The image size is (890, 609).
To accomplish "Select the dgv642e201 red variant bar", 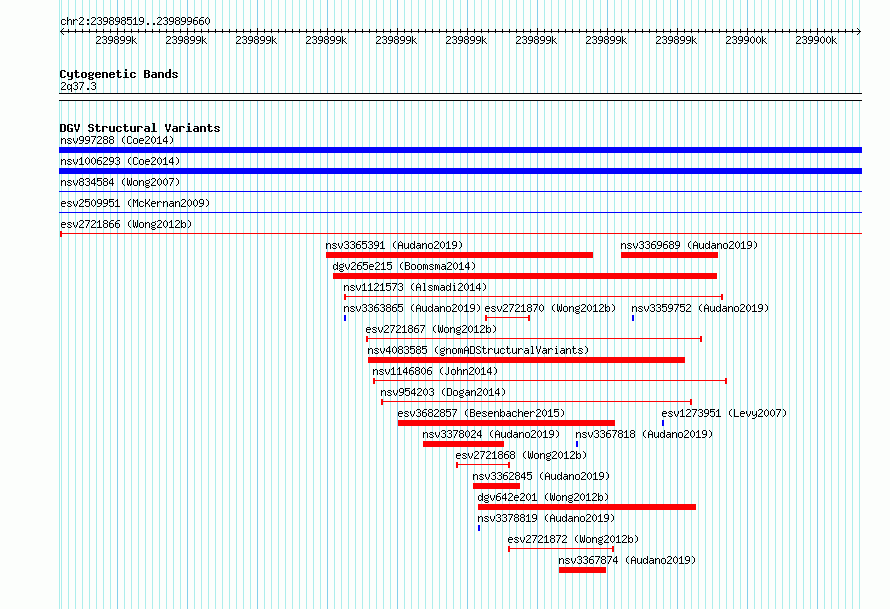I will tap(587, 507).
